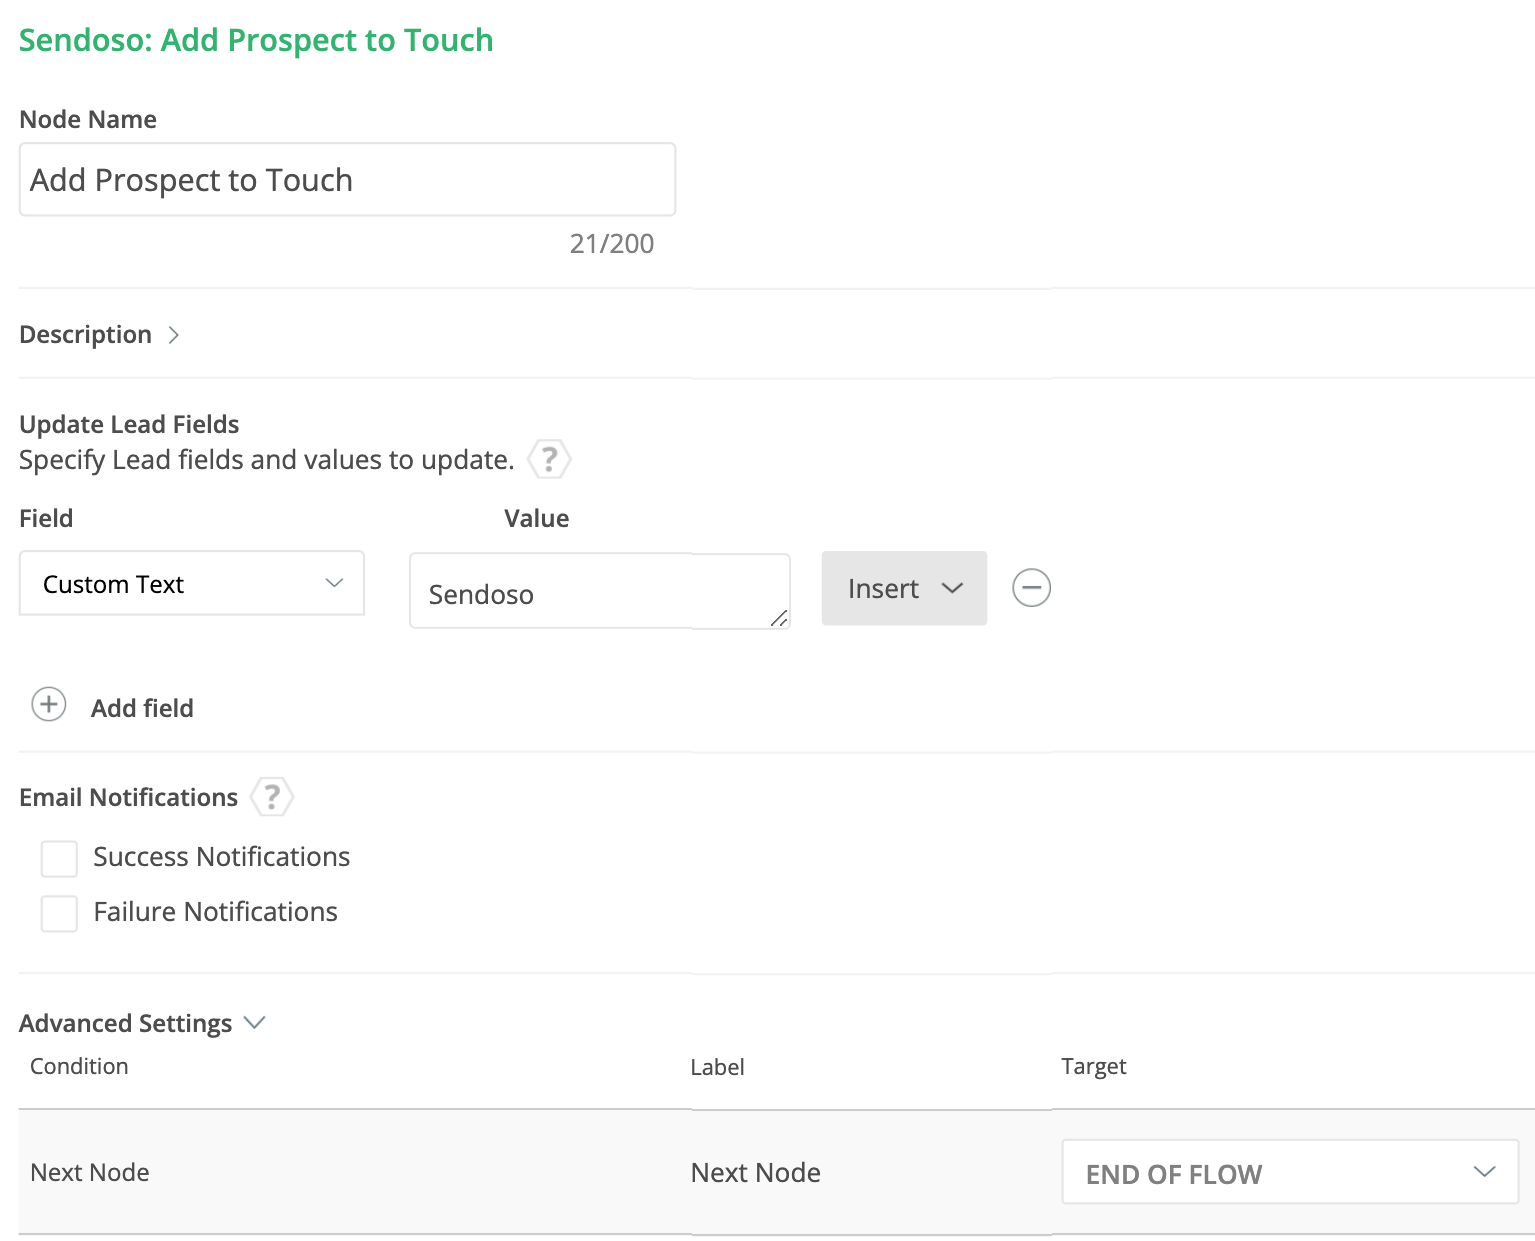Click the Success Notifications label text
Image resolution: width=1535 pixels, height=1241 pixels.
point(221,857)
